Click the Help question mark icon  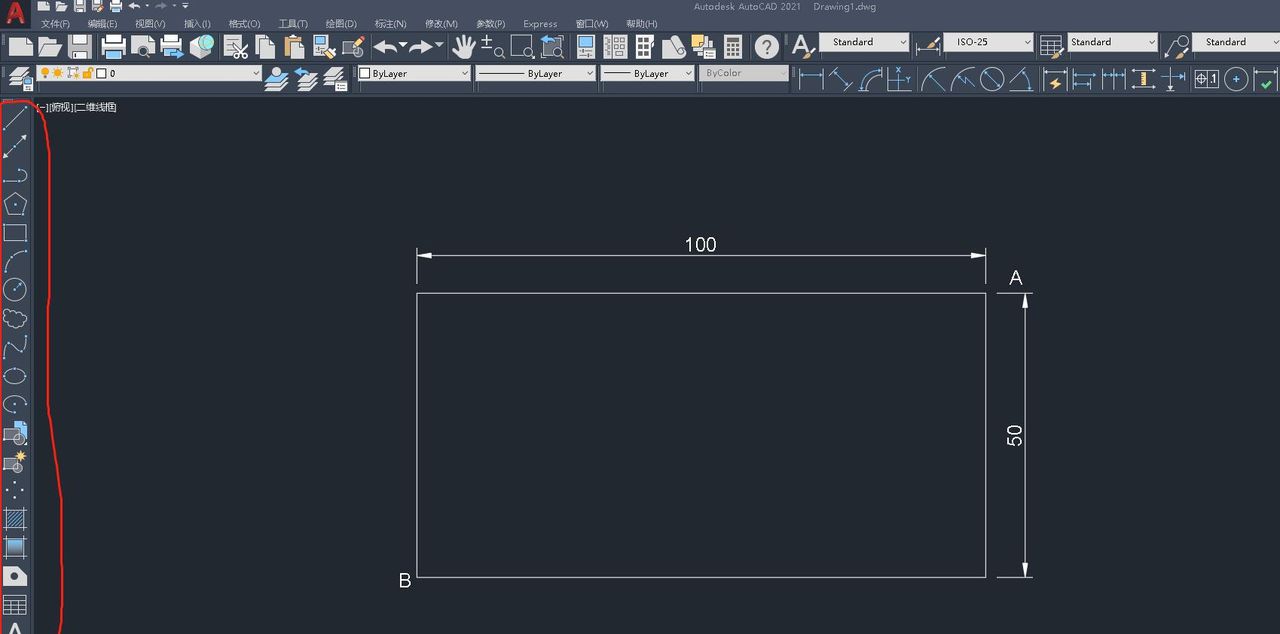click(x=767, y=46)
